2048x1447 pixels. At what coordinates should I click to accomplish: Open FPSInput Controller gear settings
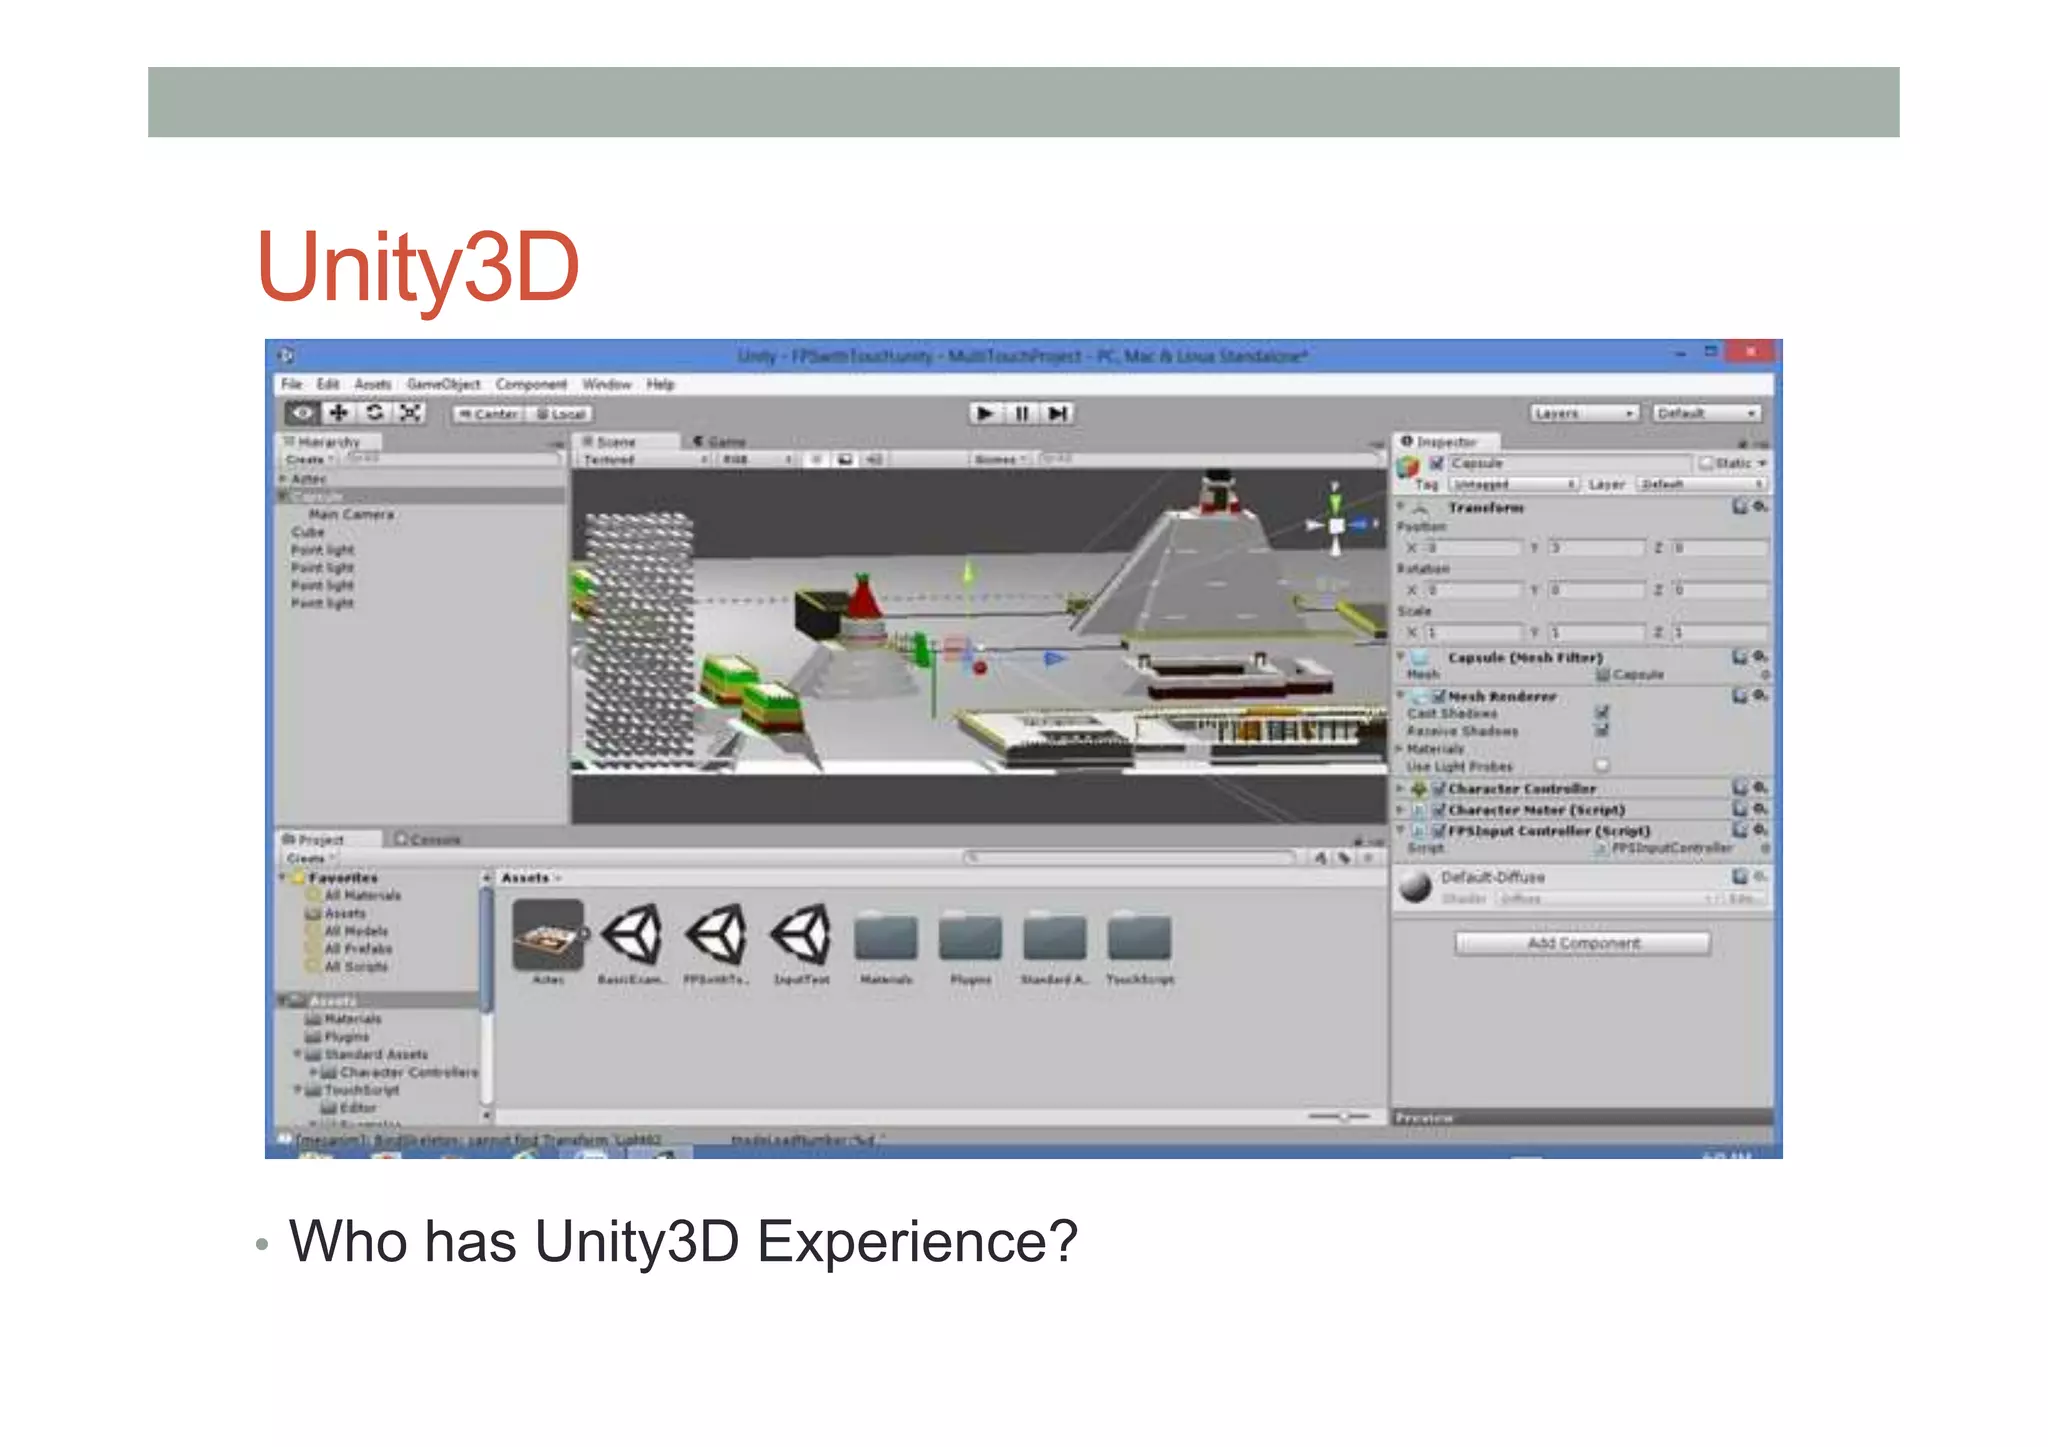1760,830
